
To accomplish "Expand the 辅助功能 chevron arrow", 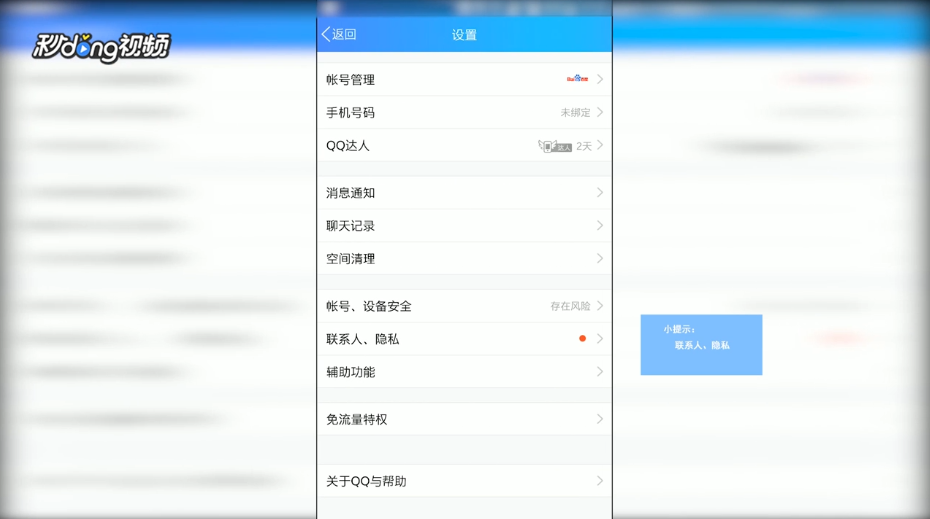I will point(600,372).
